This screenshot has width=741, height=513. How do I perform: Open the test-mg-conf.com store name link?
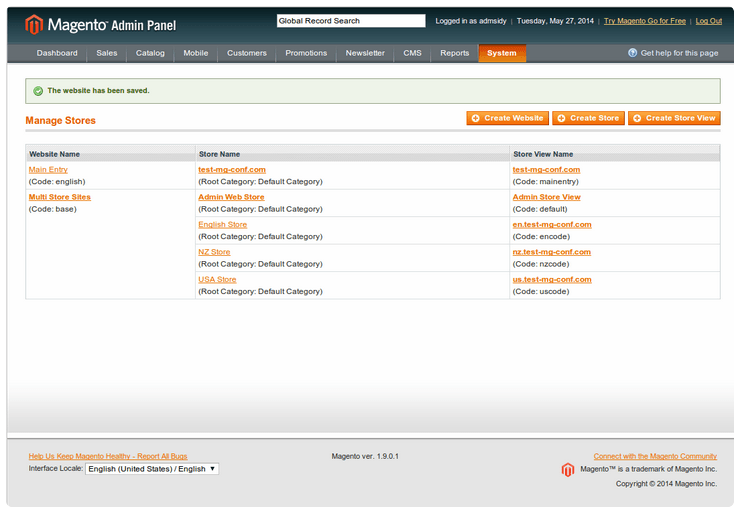click(x=232, y=170)
